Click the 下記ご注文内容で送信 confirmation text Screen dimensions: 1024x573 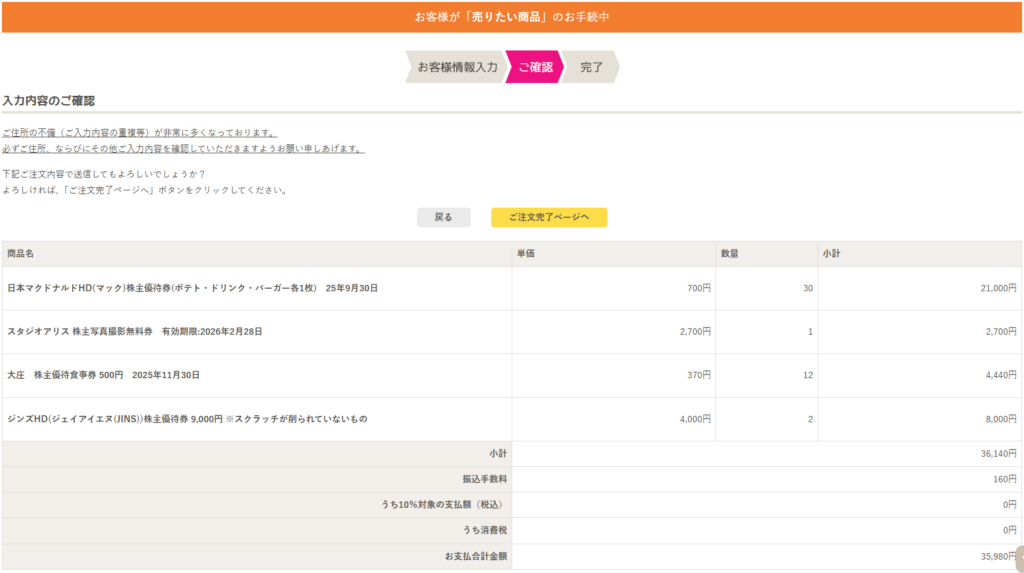103,174
